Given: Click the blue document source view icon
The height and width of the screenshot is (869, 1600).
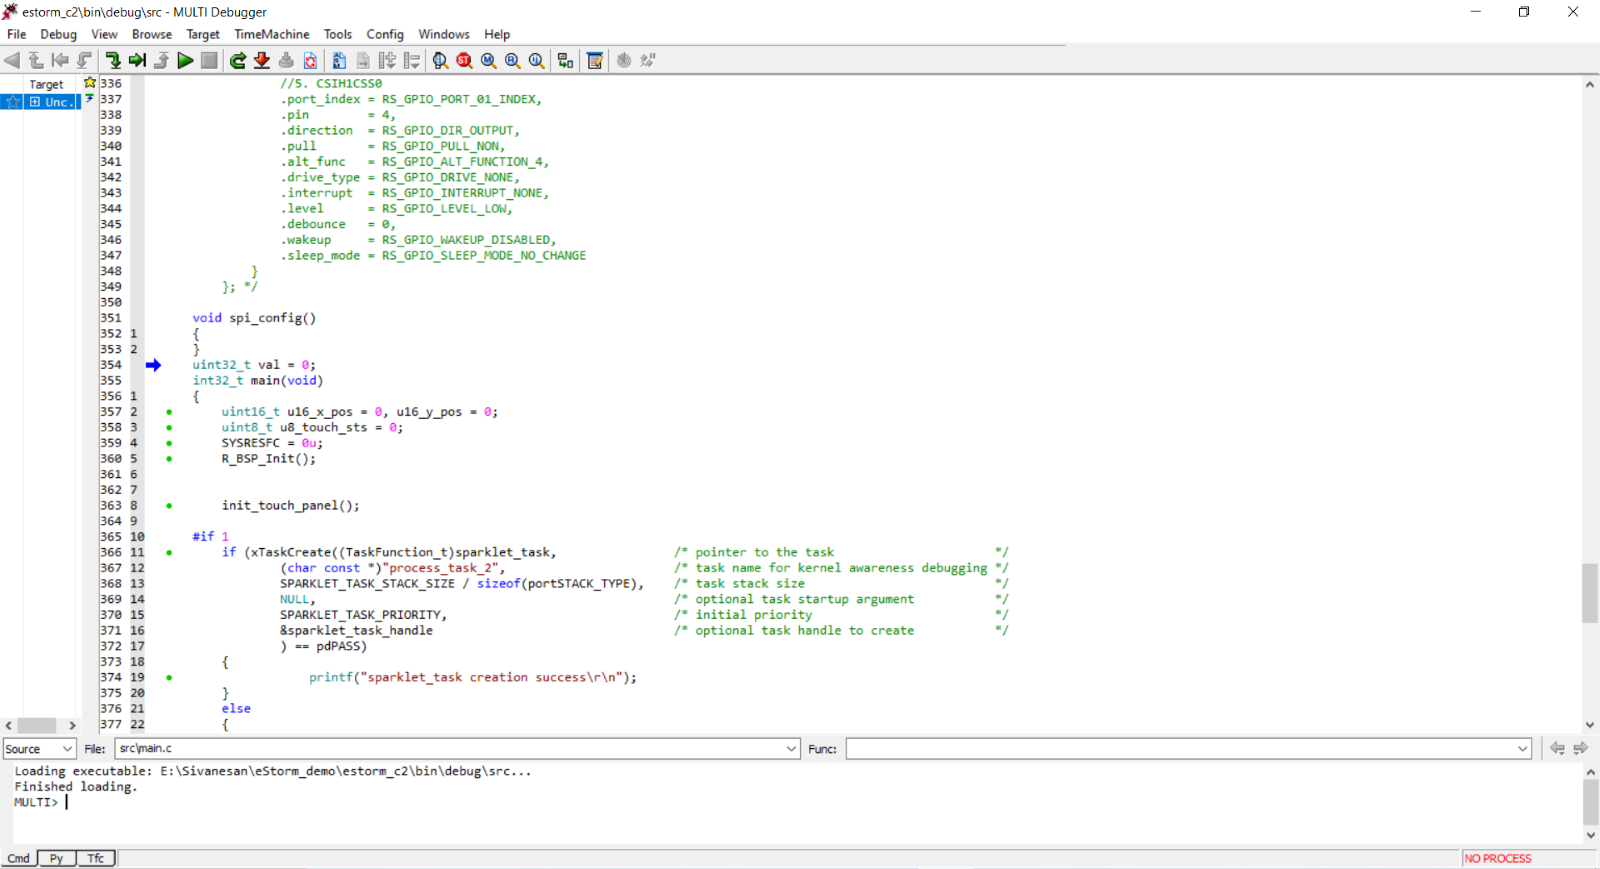Looking at the screenshot, I should point(339,60).
